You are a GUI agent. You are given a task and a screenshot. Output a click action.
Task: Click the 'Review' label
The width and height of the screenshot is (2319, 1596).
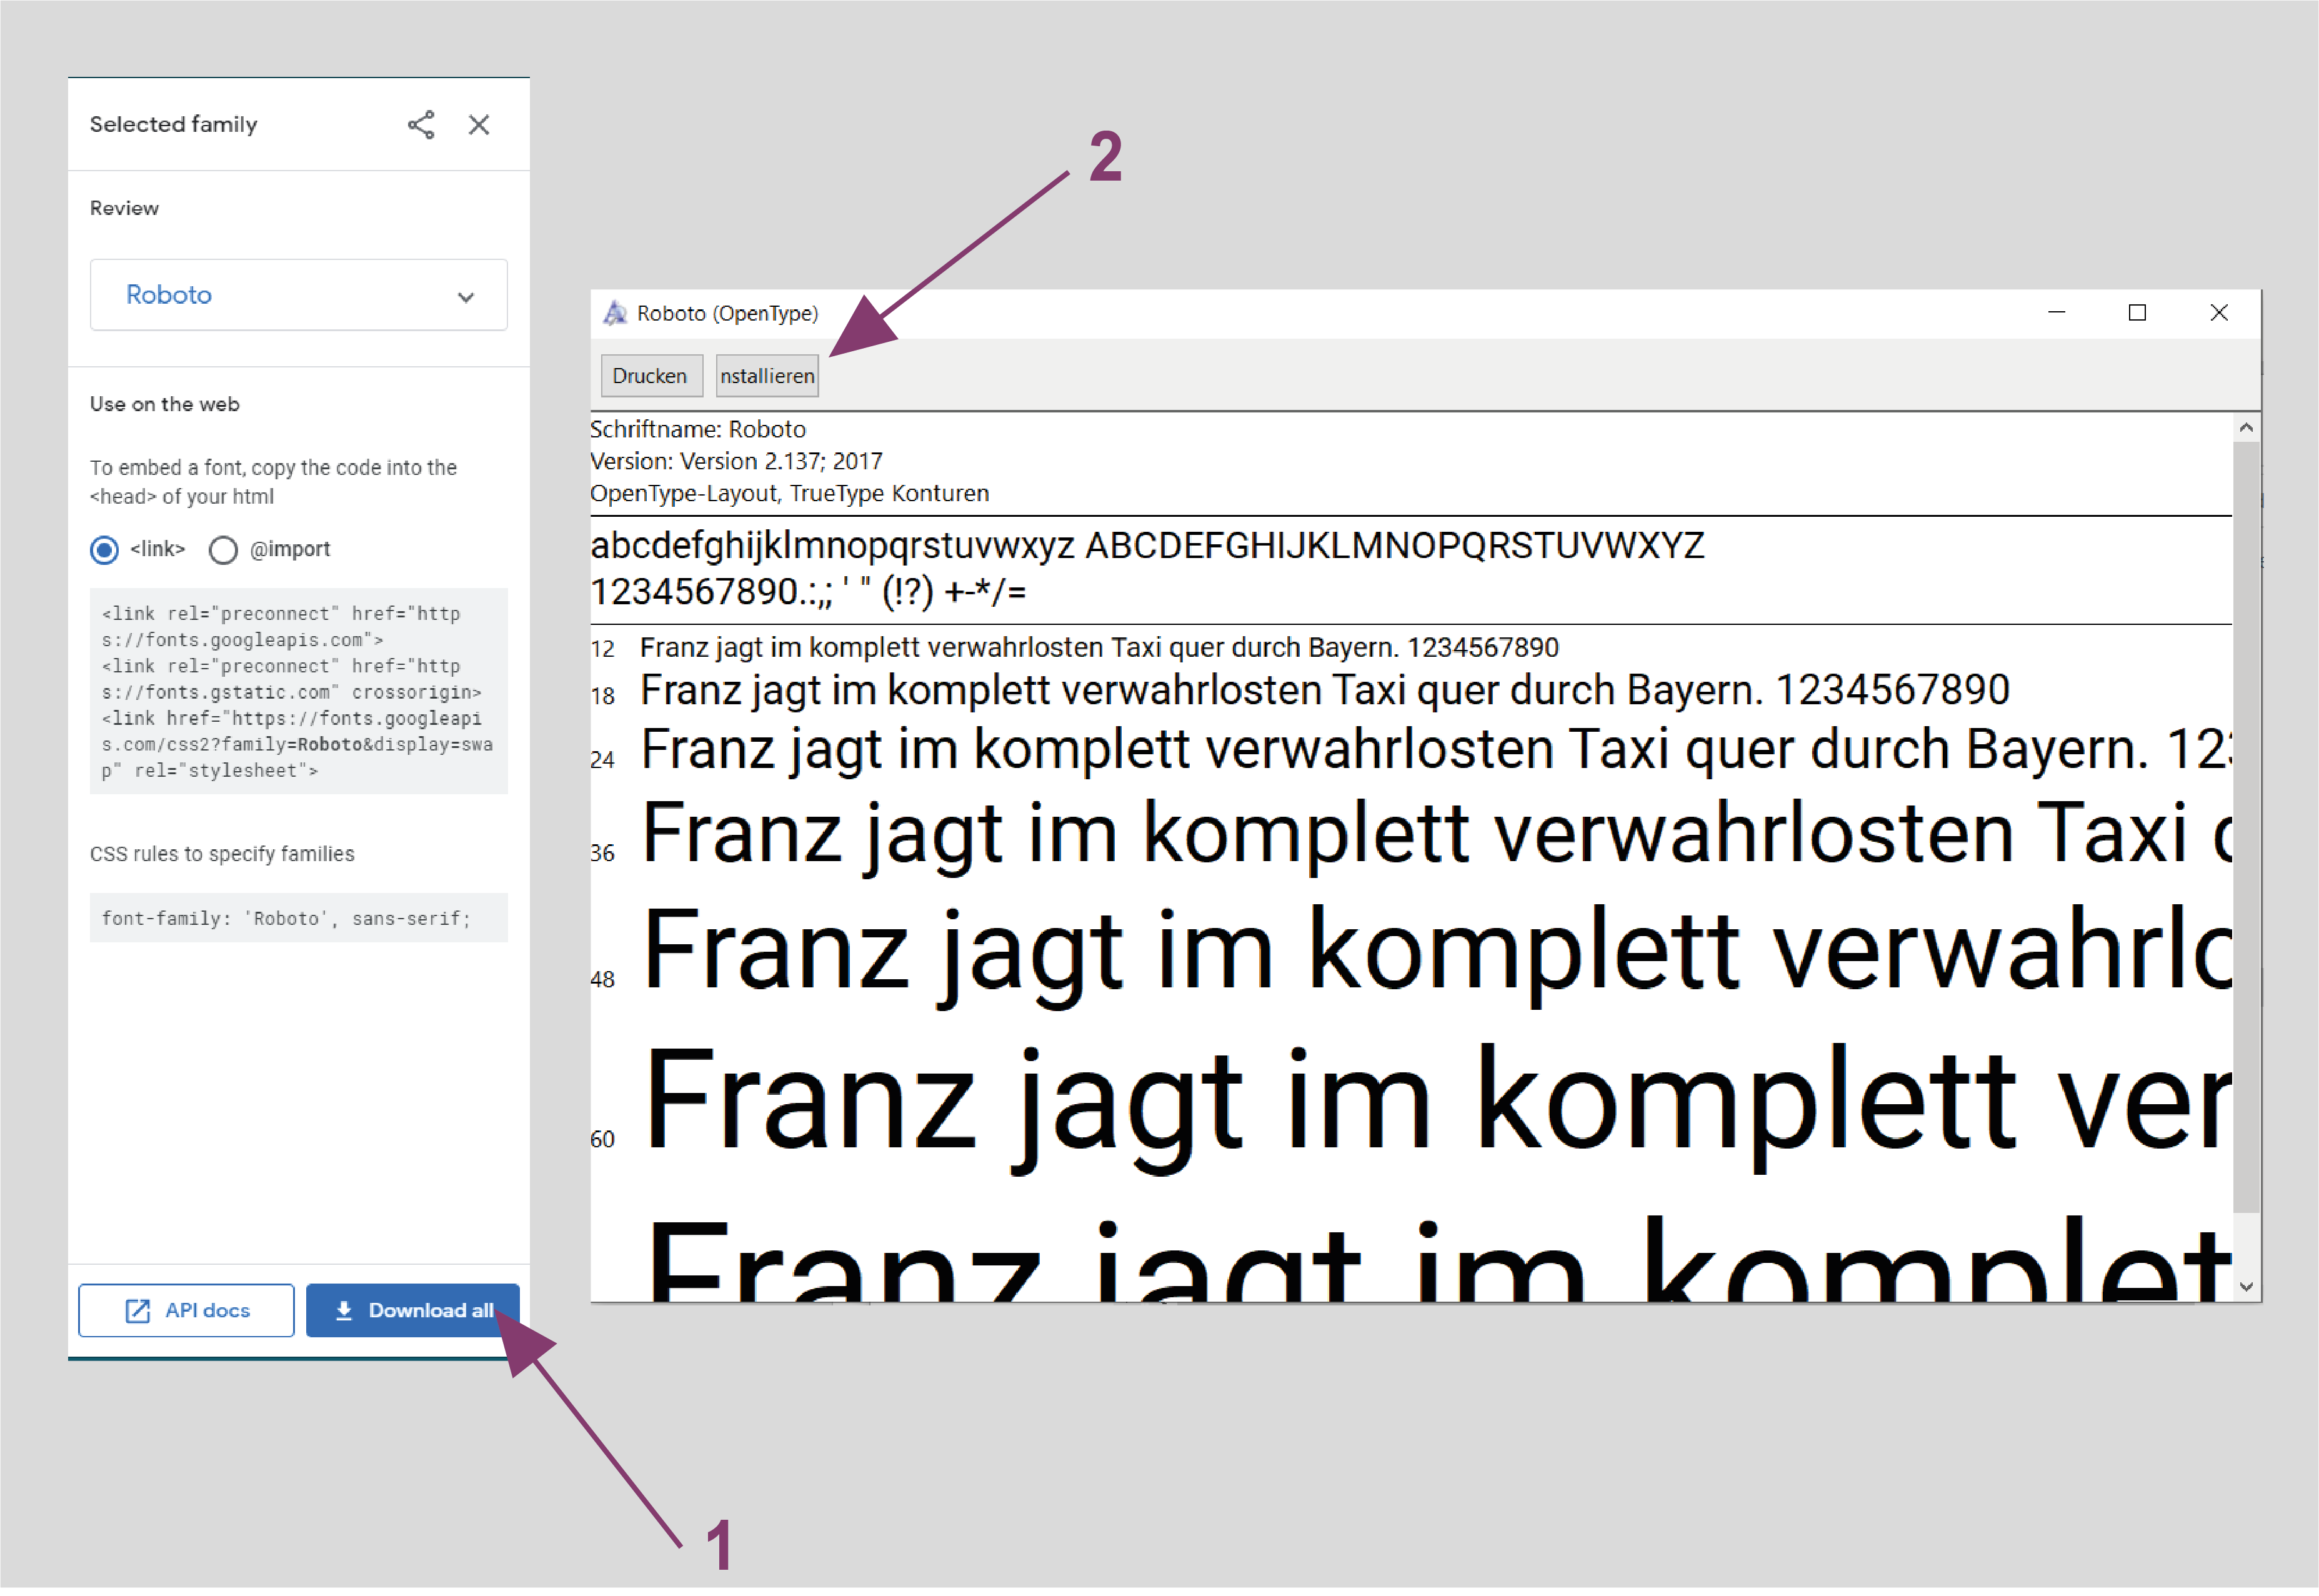[x=124, y=209]
